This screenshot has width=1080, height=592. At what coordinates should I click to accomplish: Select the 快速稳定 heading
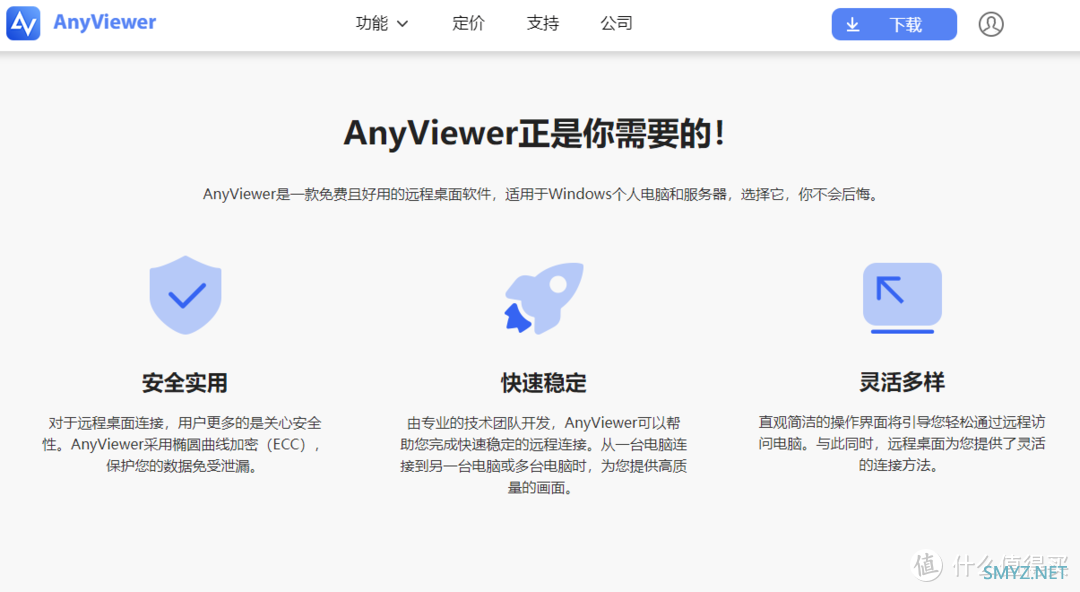543,382
